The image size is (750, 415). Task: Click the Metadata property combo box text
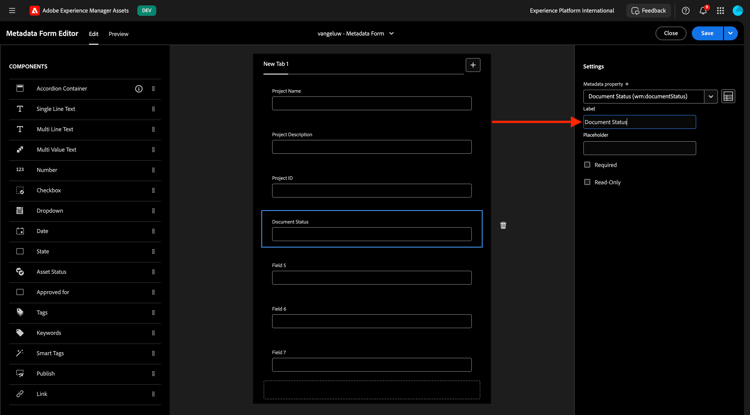644,96
